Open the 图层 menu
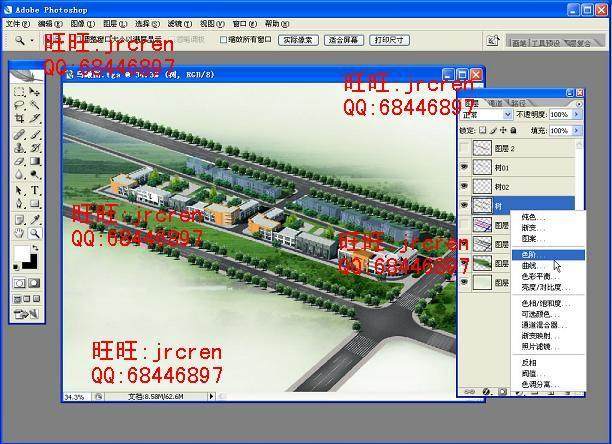The width and height of the screenshot is (612, 444). click(115, 23)
